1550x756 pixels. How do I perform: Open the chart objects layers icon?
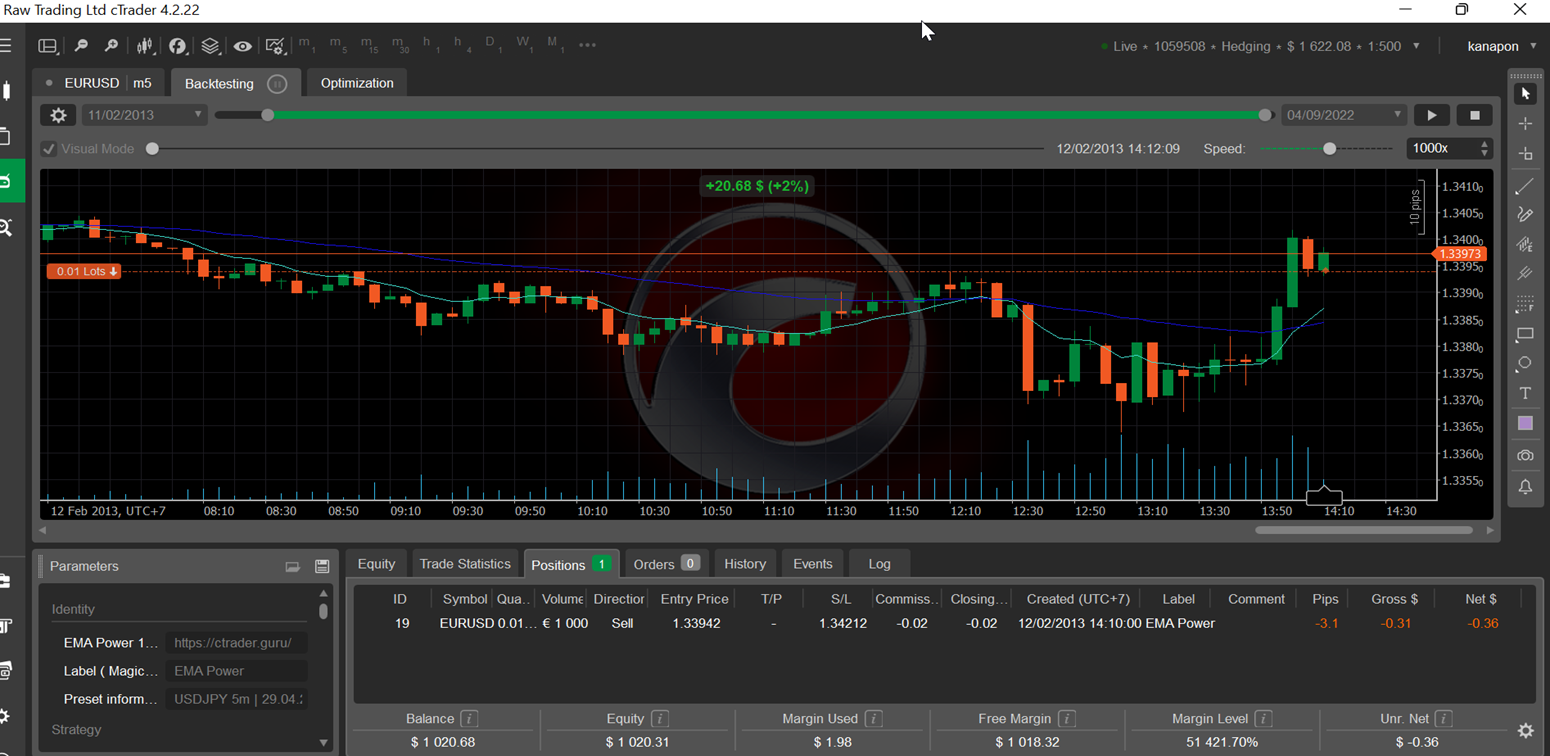[210, 46]
